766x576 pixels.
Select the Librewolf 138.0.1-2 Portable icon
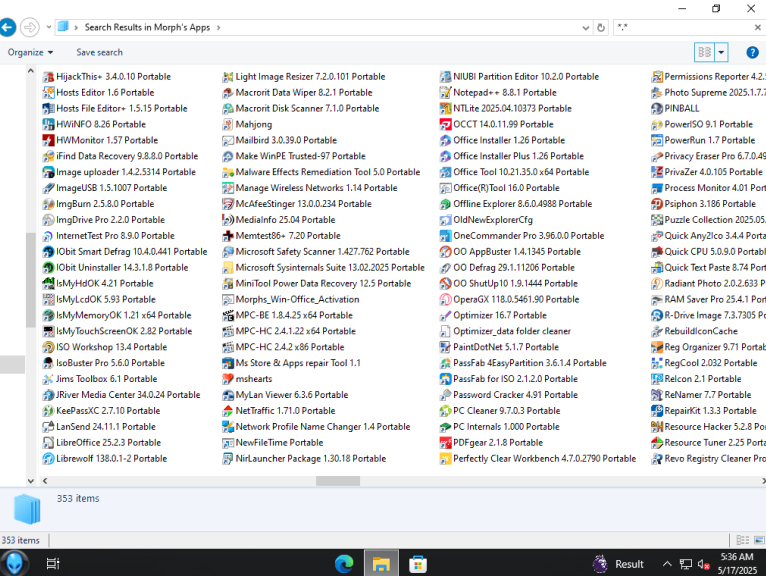48,459
